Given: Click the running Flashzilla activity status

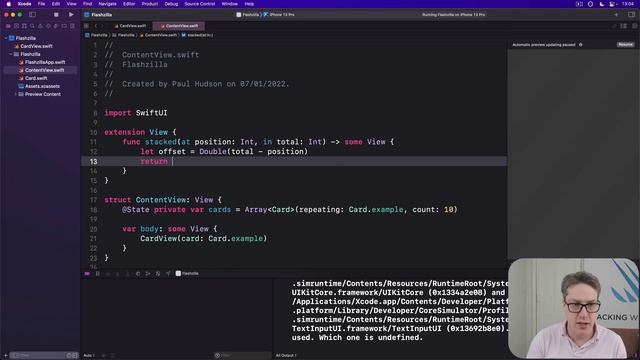Looking at the screenshot, I should (453, 15).
